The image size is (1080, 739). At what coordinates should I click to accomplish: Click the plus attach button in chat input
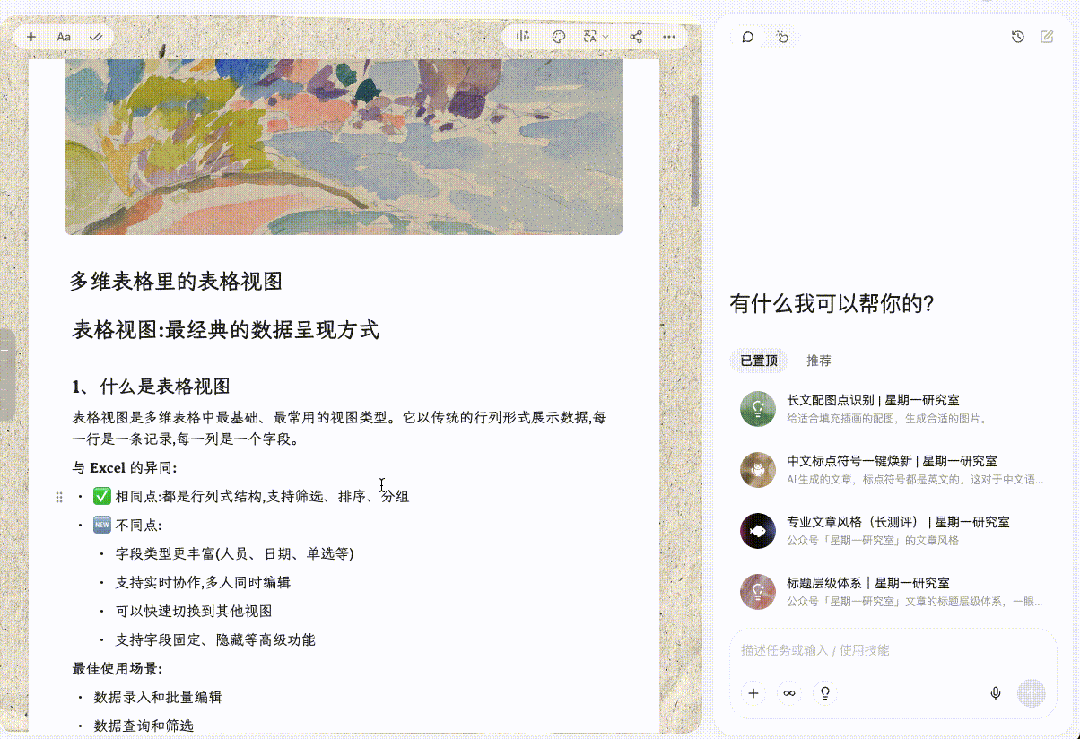click(x=754, y=694)
